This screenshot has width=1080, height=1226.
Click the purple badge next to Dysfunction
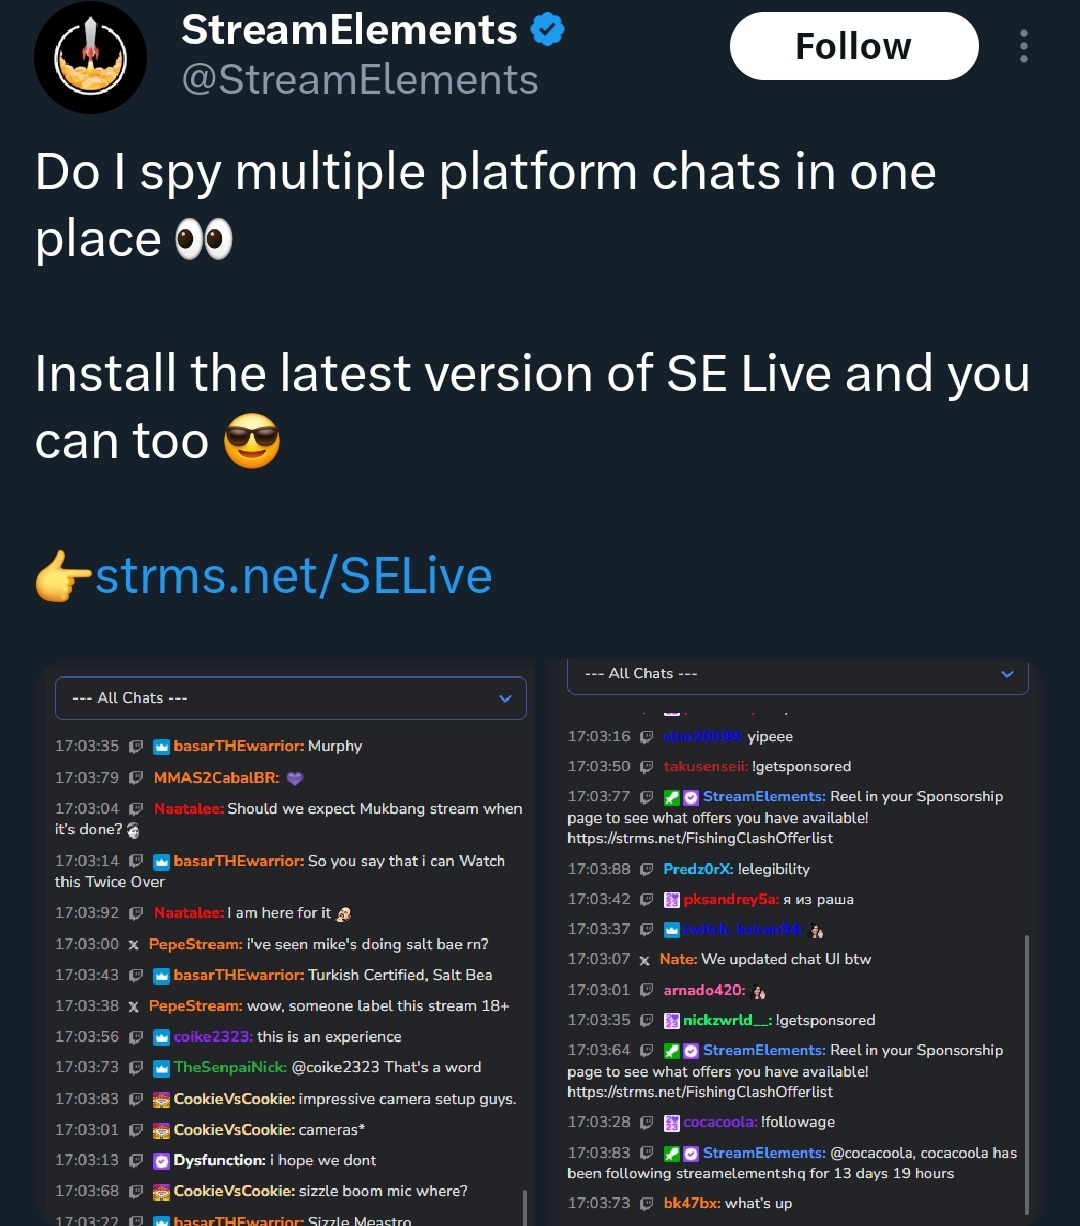[x=161, y=1161]
